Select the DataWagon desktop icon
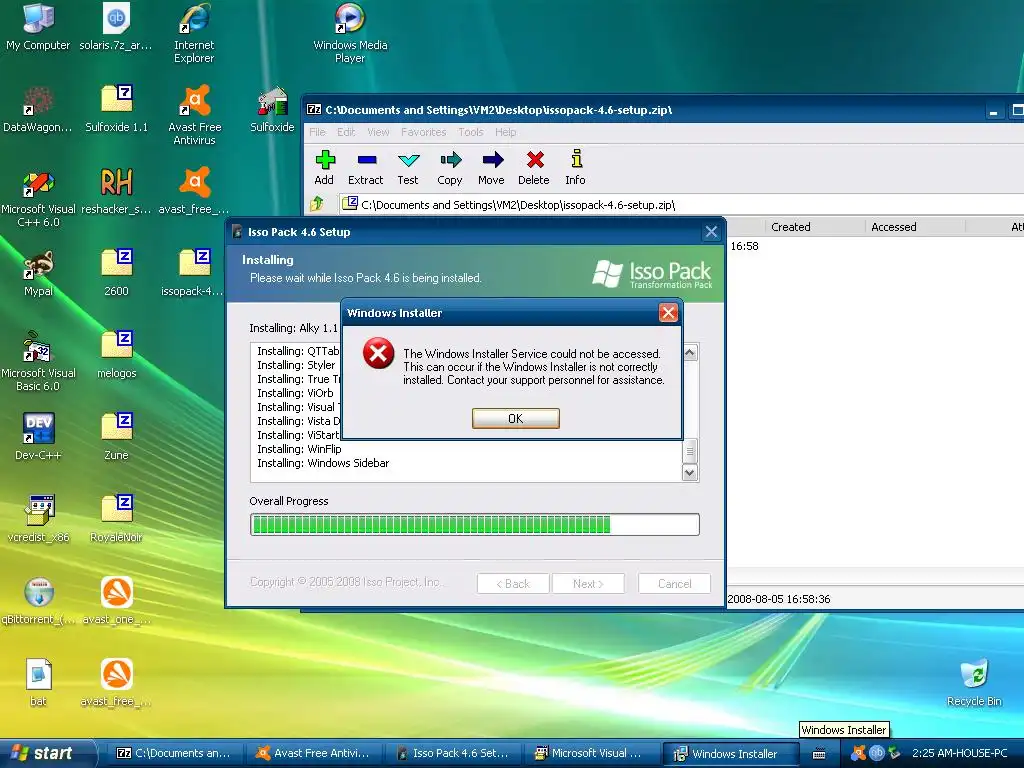Screen dimensions: 1024x768 38,109
